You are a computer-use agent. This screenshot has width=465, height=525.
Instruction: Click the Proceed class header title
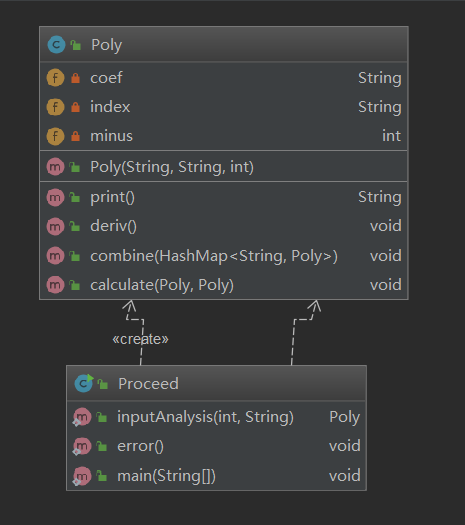tap(148, 383)
